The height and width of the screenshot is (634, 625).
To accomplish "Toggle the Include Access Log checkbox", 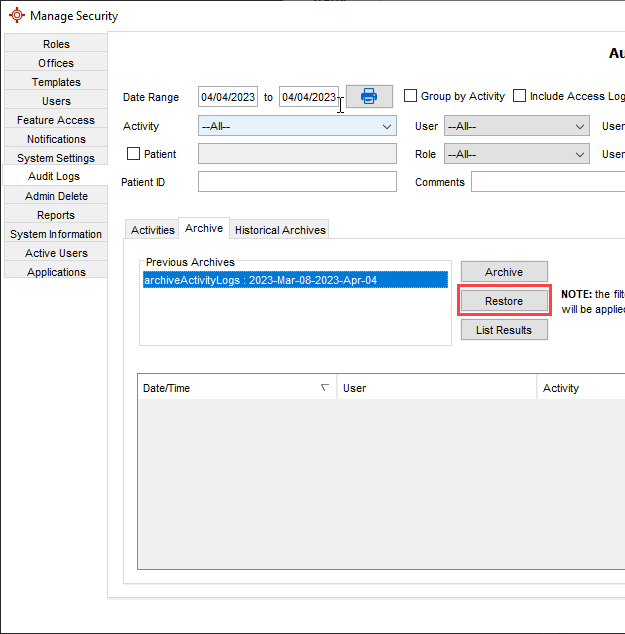I will coord(519,96).
